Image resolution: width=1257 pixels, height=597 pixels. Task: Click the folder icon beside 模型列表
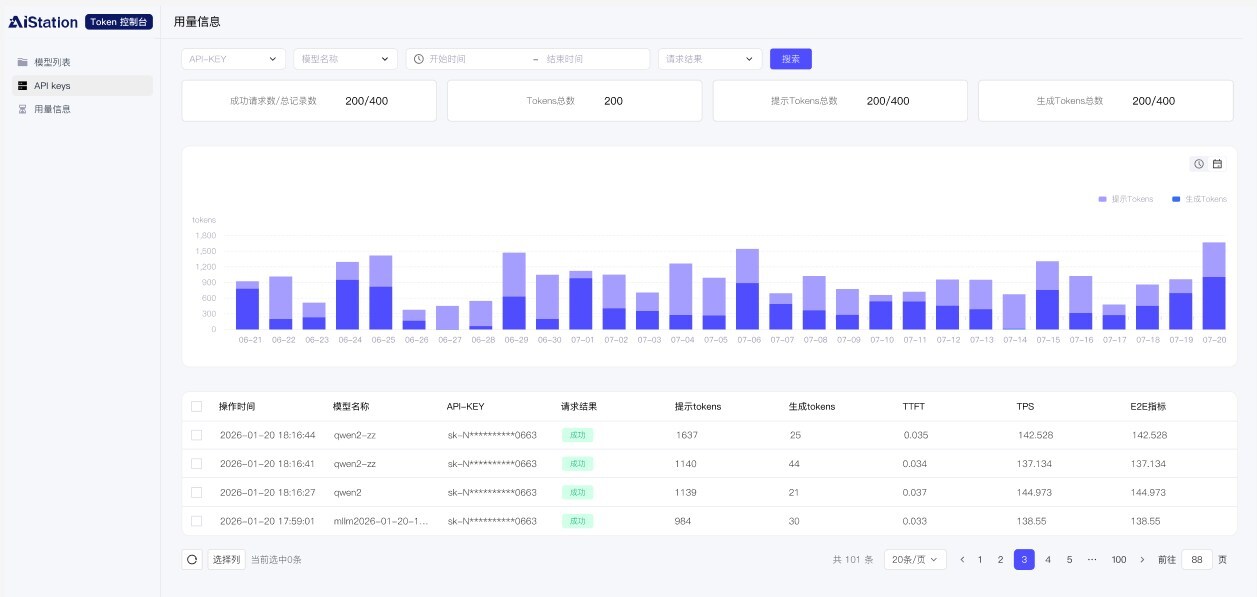(x=22, y=62)
